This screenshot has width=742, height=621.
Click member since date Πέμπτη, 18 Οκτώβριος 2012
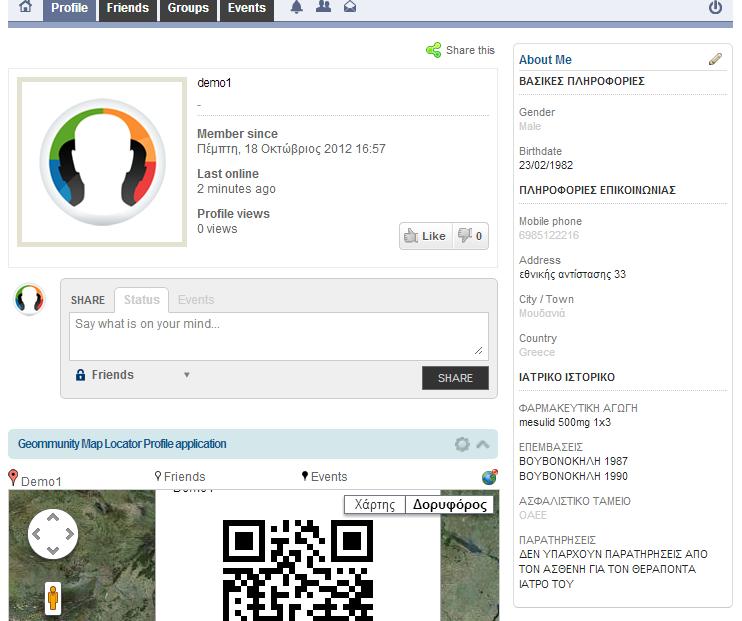click(x=292, y=149)
